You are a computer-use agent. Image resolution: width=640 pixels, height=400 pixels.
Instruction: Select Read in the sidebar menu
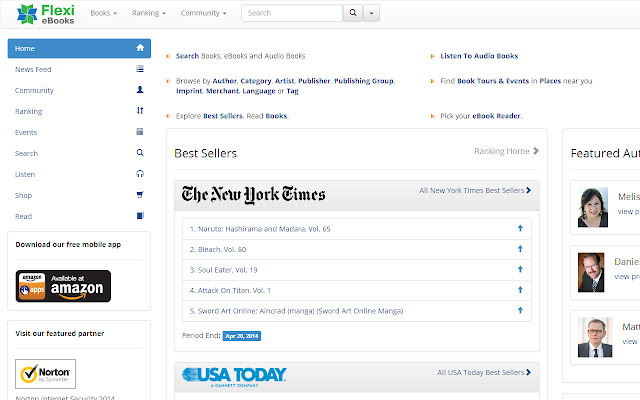(24, 216)
